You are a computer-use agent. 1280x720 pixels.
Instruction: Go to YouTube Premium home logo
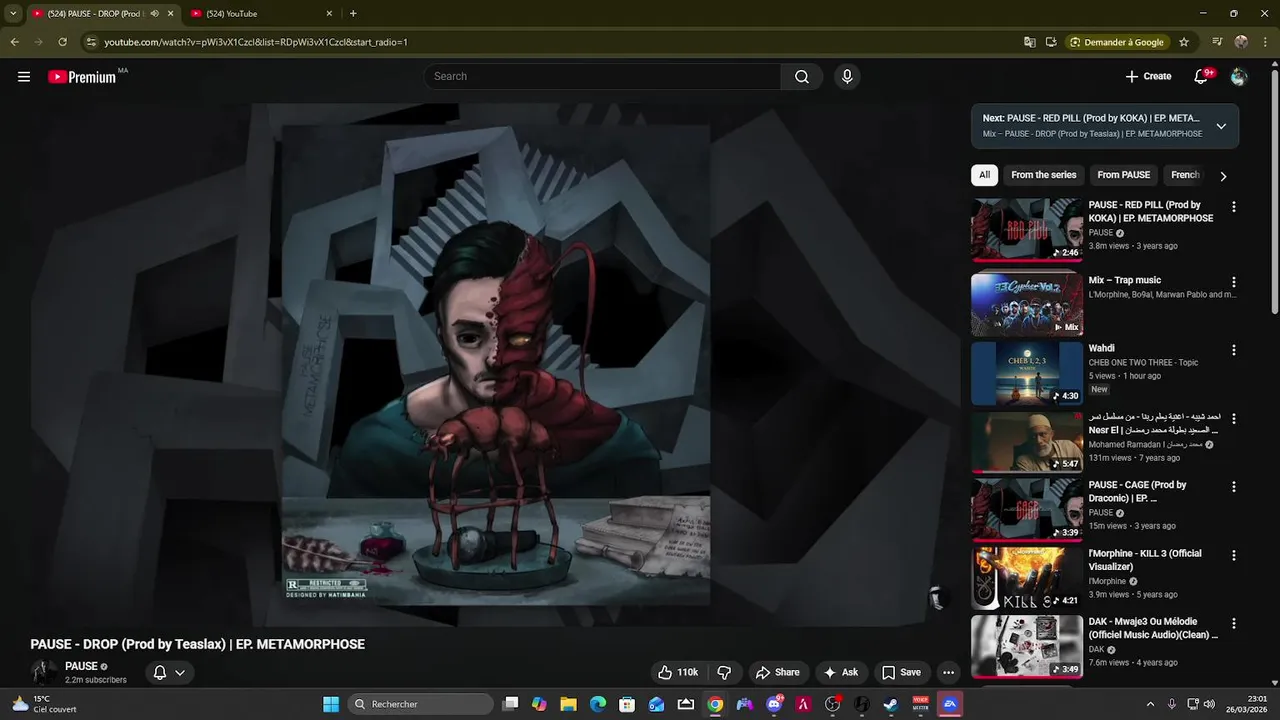(82, 77)
